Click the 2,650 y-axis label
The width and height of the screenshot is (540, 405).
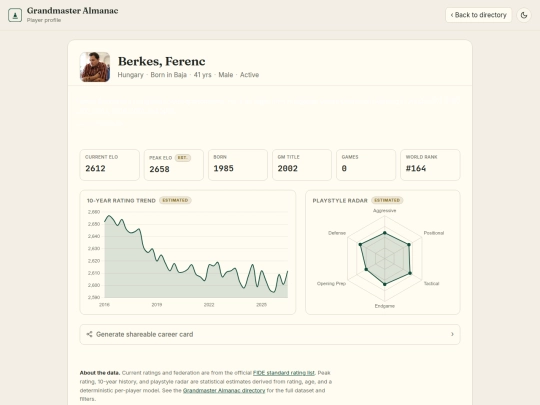click(x=94, y=224)
